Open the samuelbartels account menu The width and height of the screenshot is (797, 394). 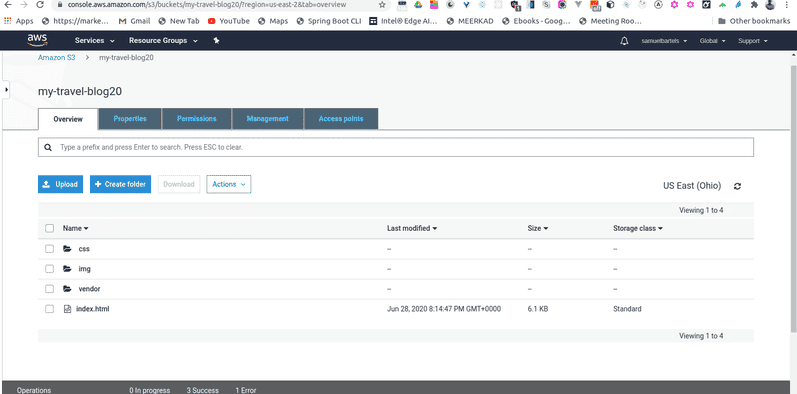pyautogui.click(x=664, y=41)
